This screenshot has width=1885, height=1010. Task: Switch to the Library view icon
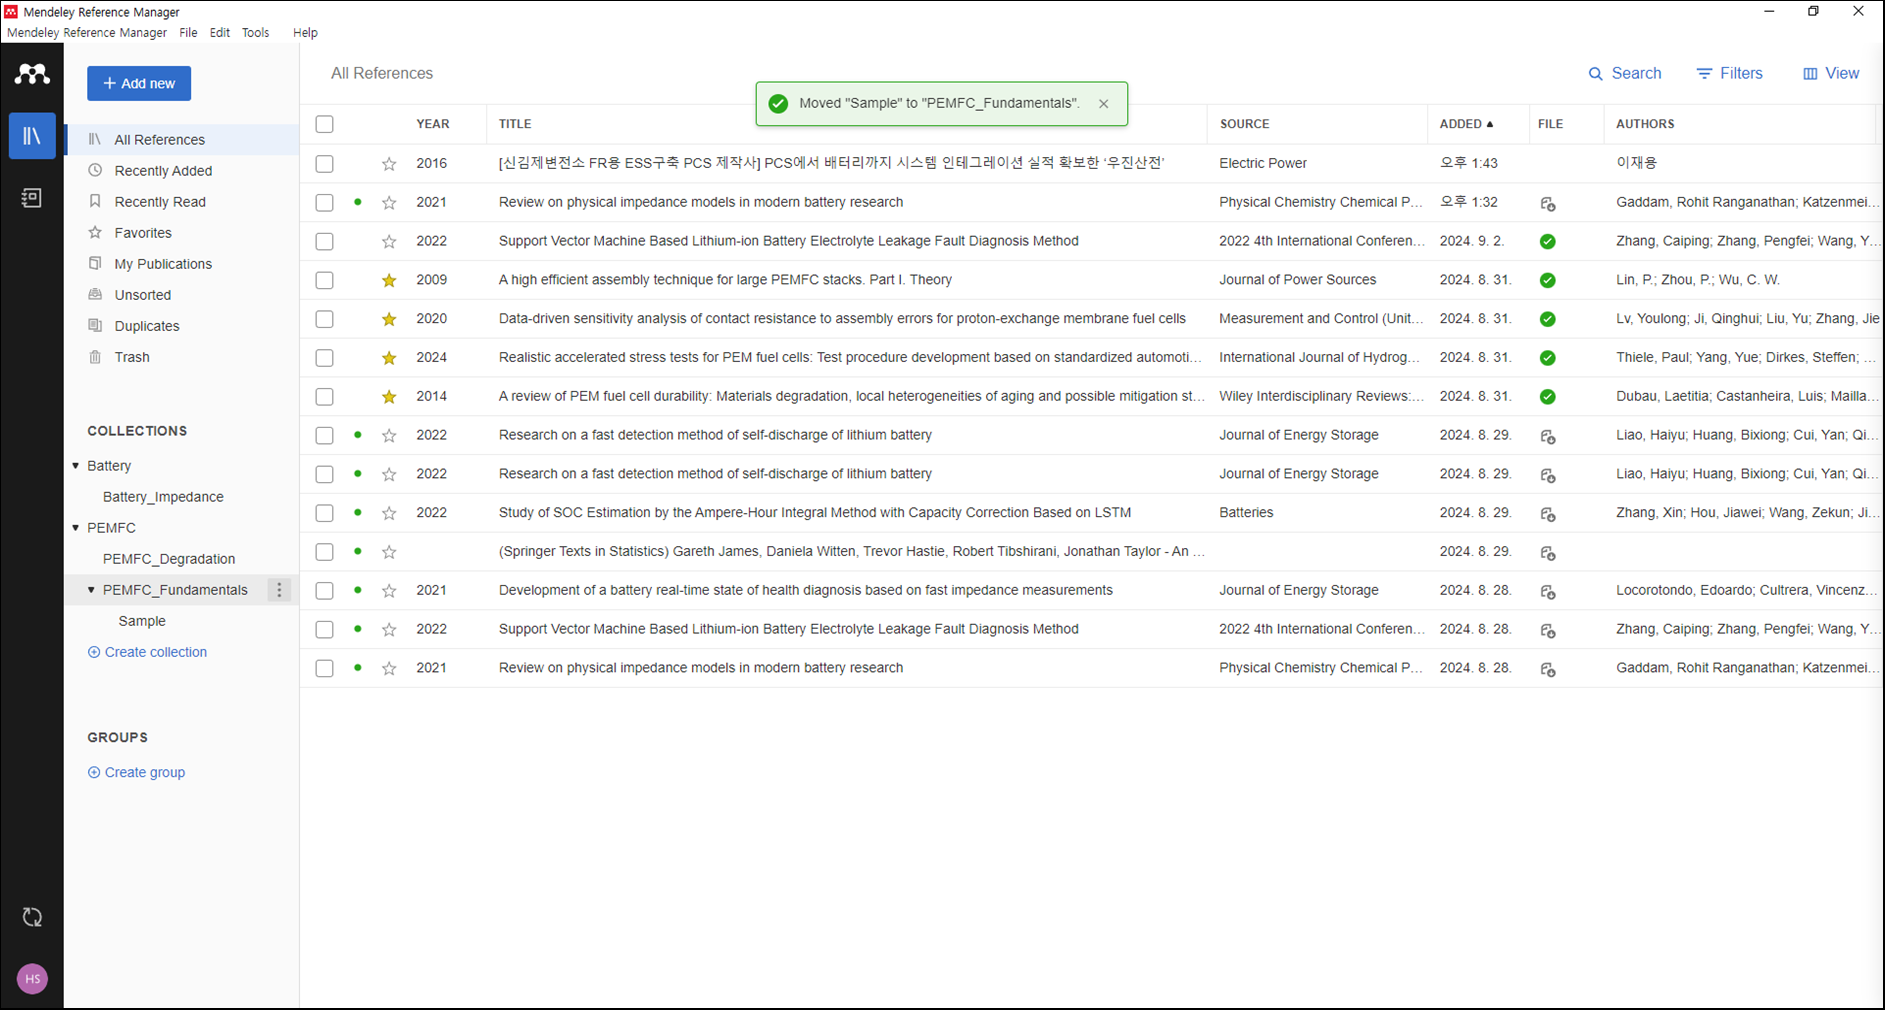[x=32, y=136]
